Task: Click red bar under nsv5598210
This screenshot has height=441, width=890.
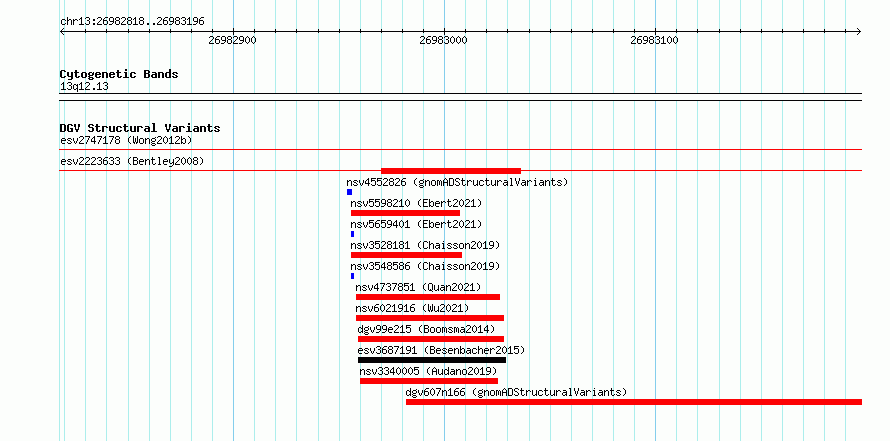Action: click(405, 213)
